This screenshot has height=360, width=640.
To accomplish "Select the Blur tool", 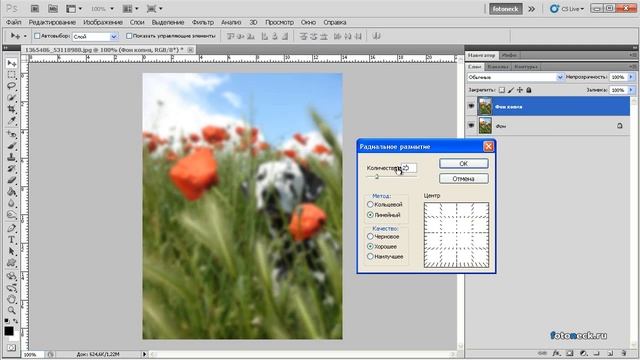I will click(x=11, y=203).
